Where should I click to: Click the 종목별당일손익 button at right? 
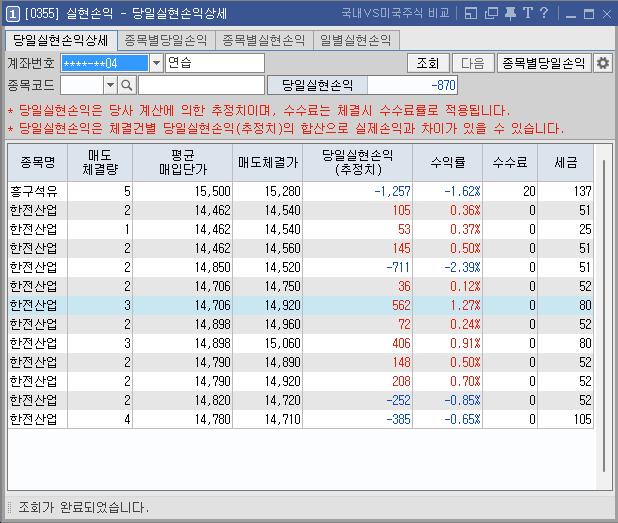[x=544, y=63]
